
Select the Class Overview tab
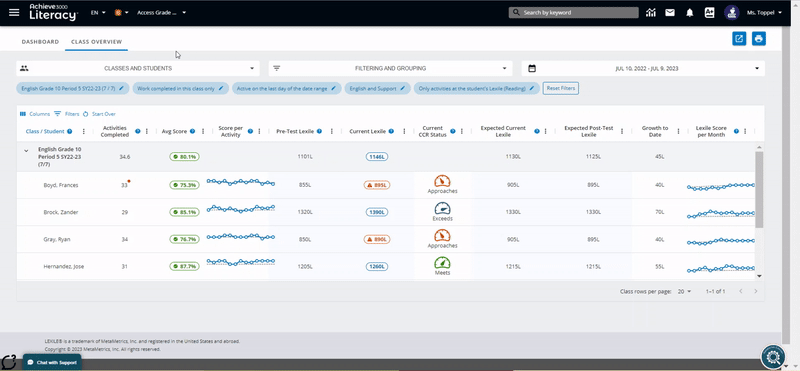tap(96, 42)
